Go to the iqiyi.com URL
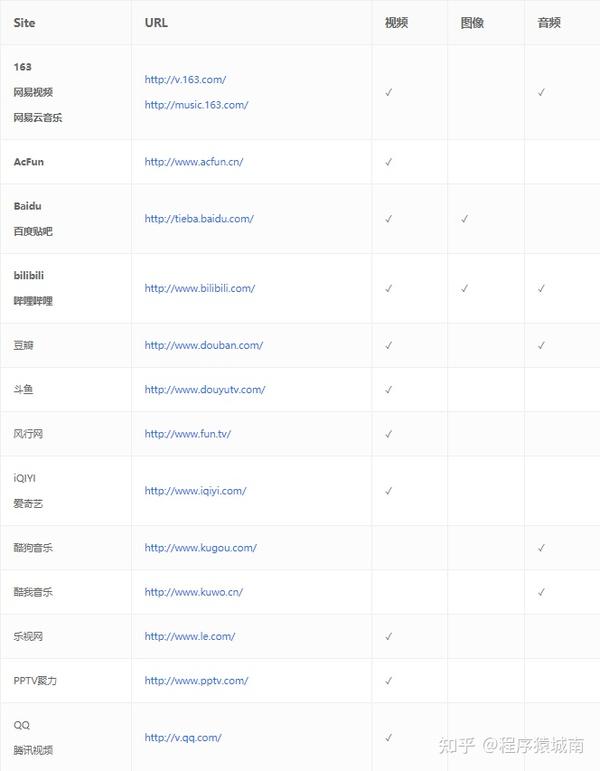This screenshot has width=600, height=771. 195,491
